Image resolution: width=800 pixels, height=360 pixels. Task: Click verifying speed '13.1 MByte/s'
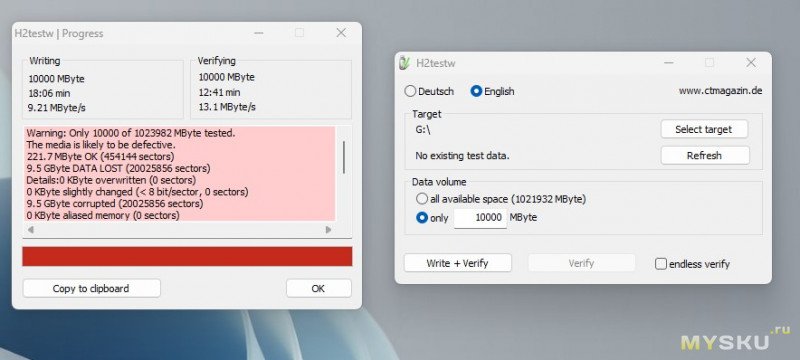227,107
